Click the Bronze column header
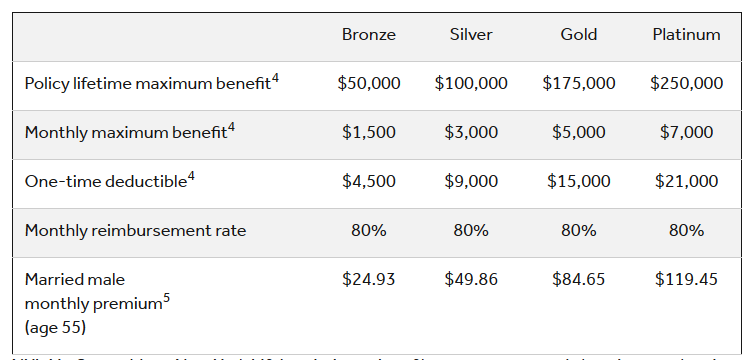The width and height of the screenshot is (748, 360). (369, 35)
